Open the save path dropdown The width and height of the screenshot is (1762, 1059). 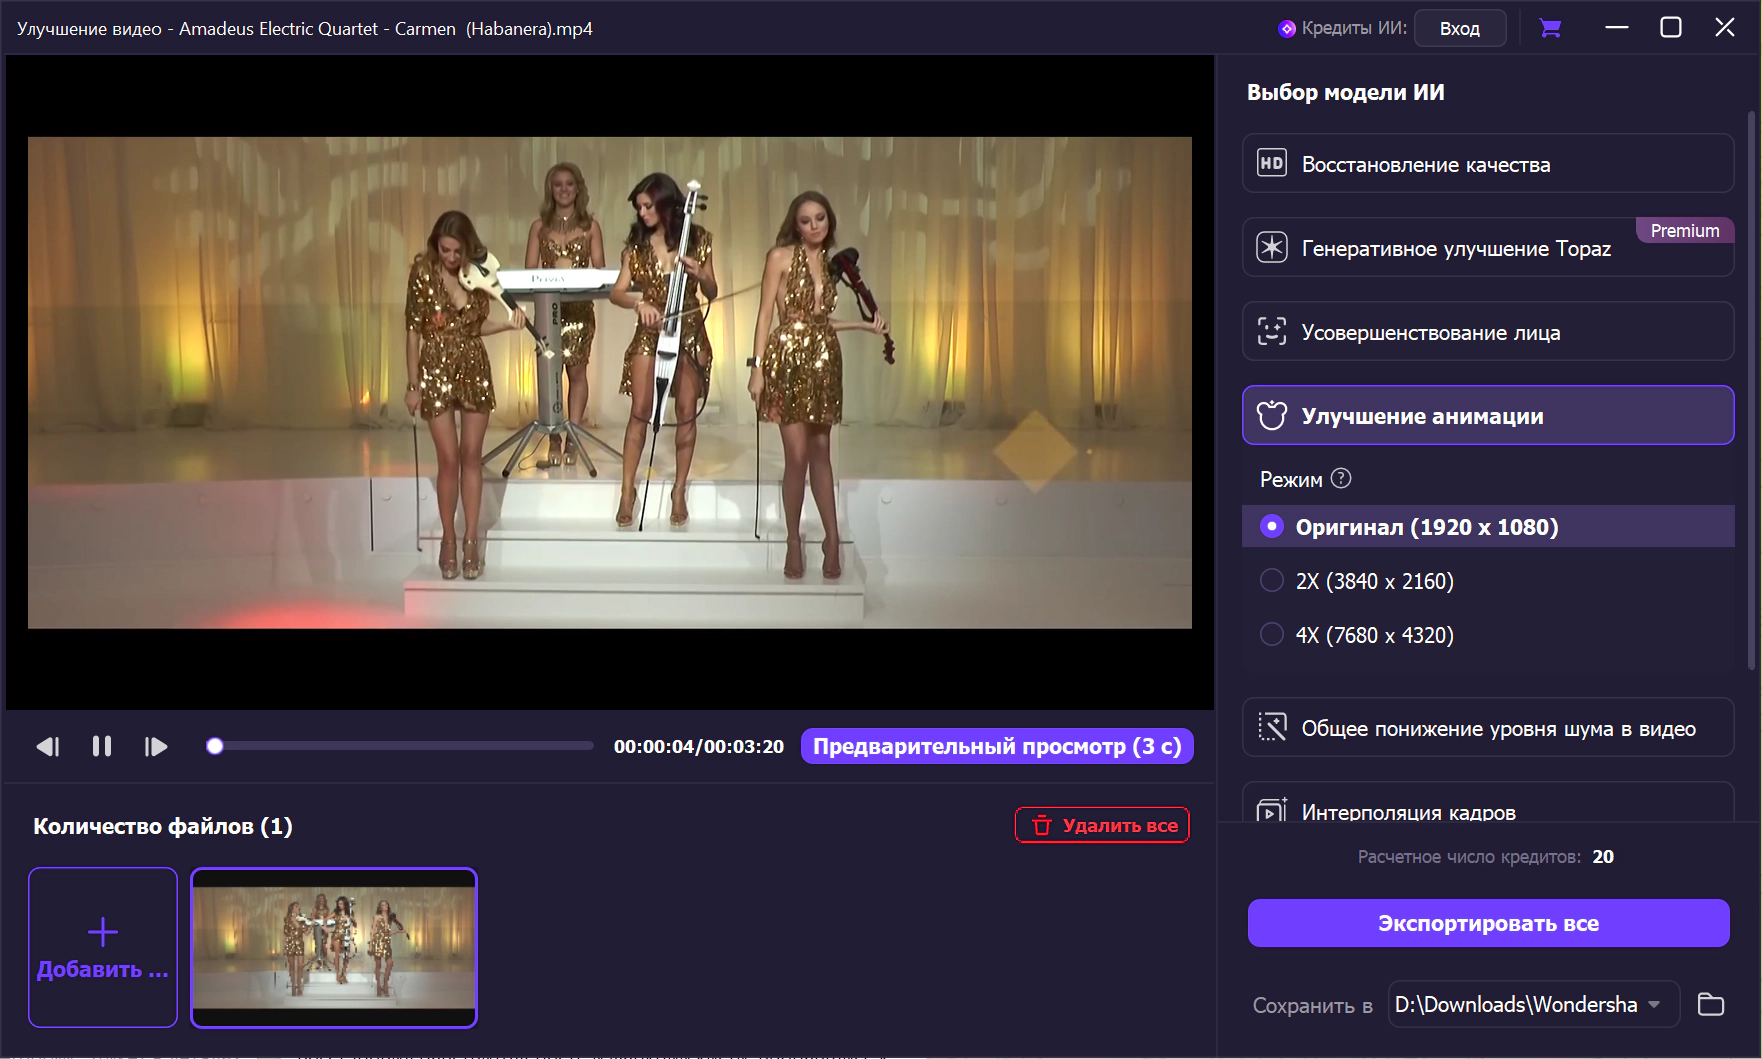(1654, 1004)
